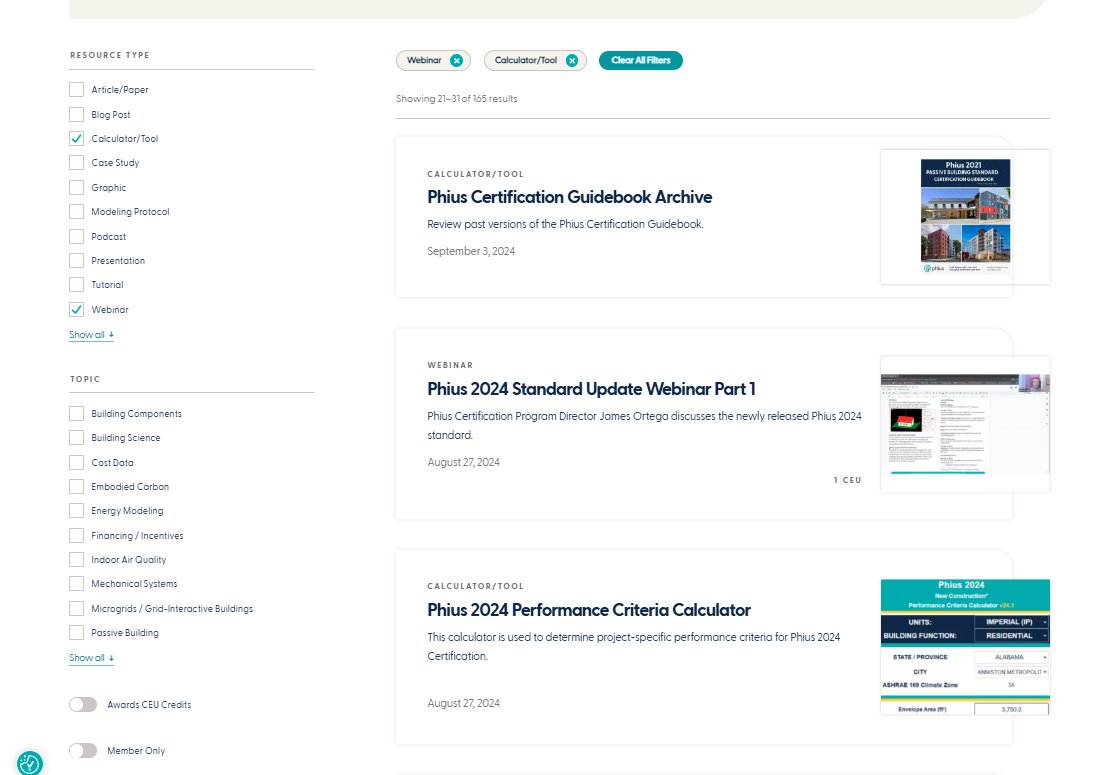Select the Energy Modeling topic
Image resolution: width=1116 pixels, height=775 pixels.
76,510
